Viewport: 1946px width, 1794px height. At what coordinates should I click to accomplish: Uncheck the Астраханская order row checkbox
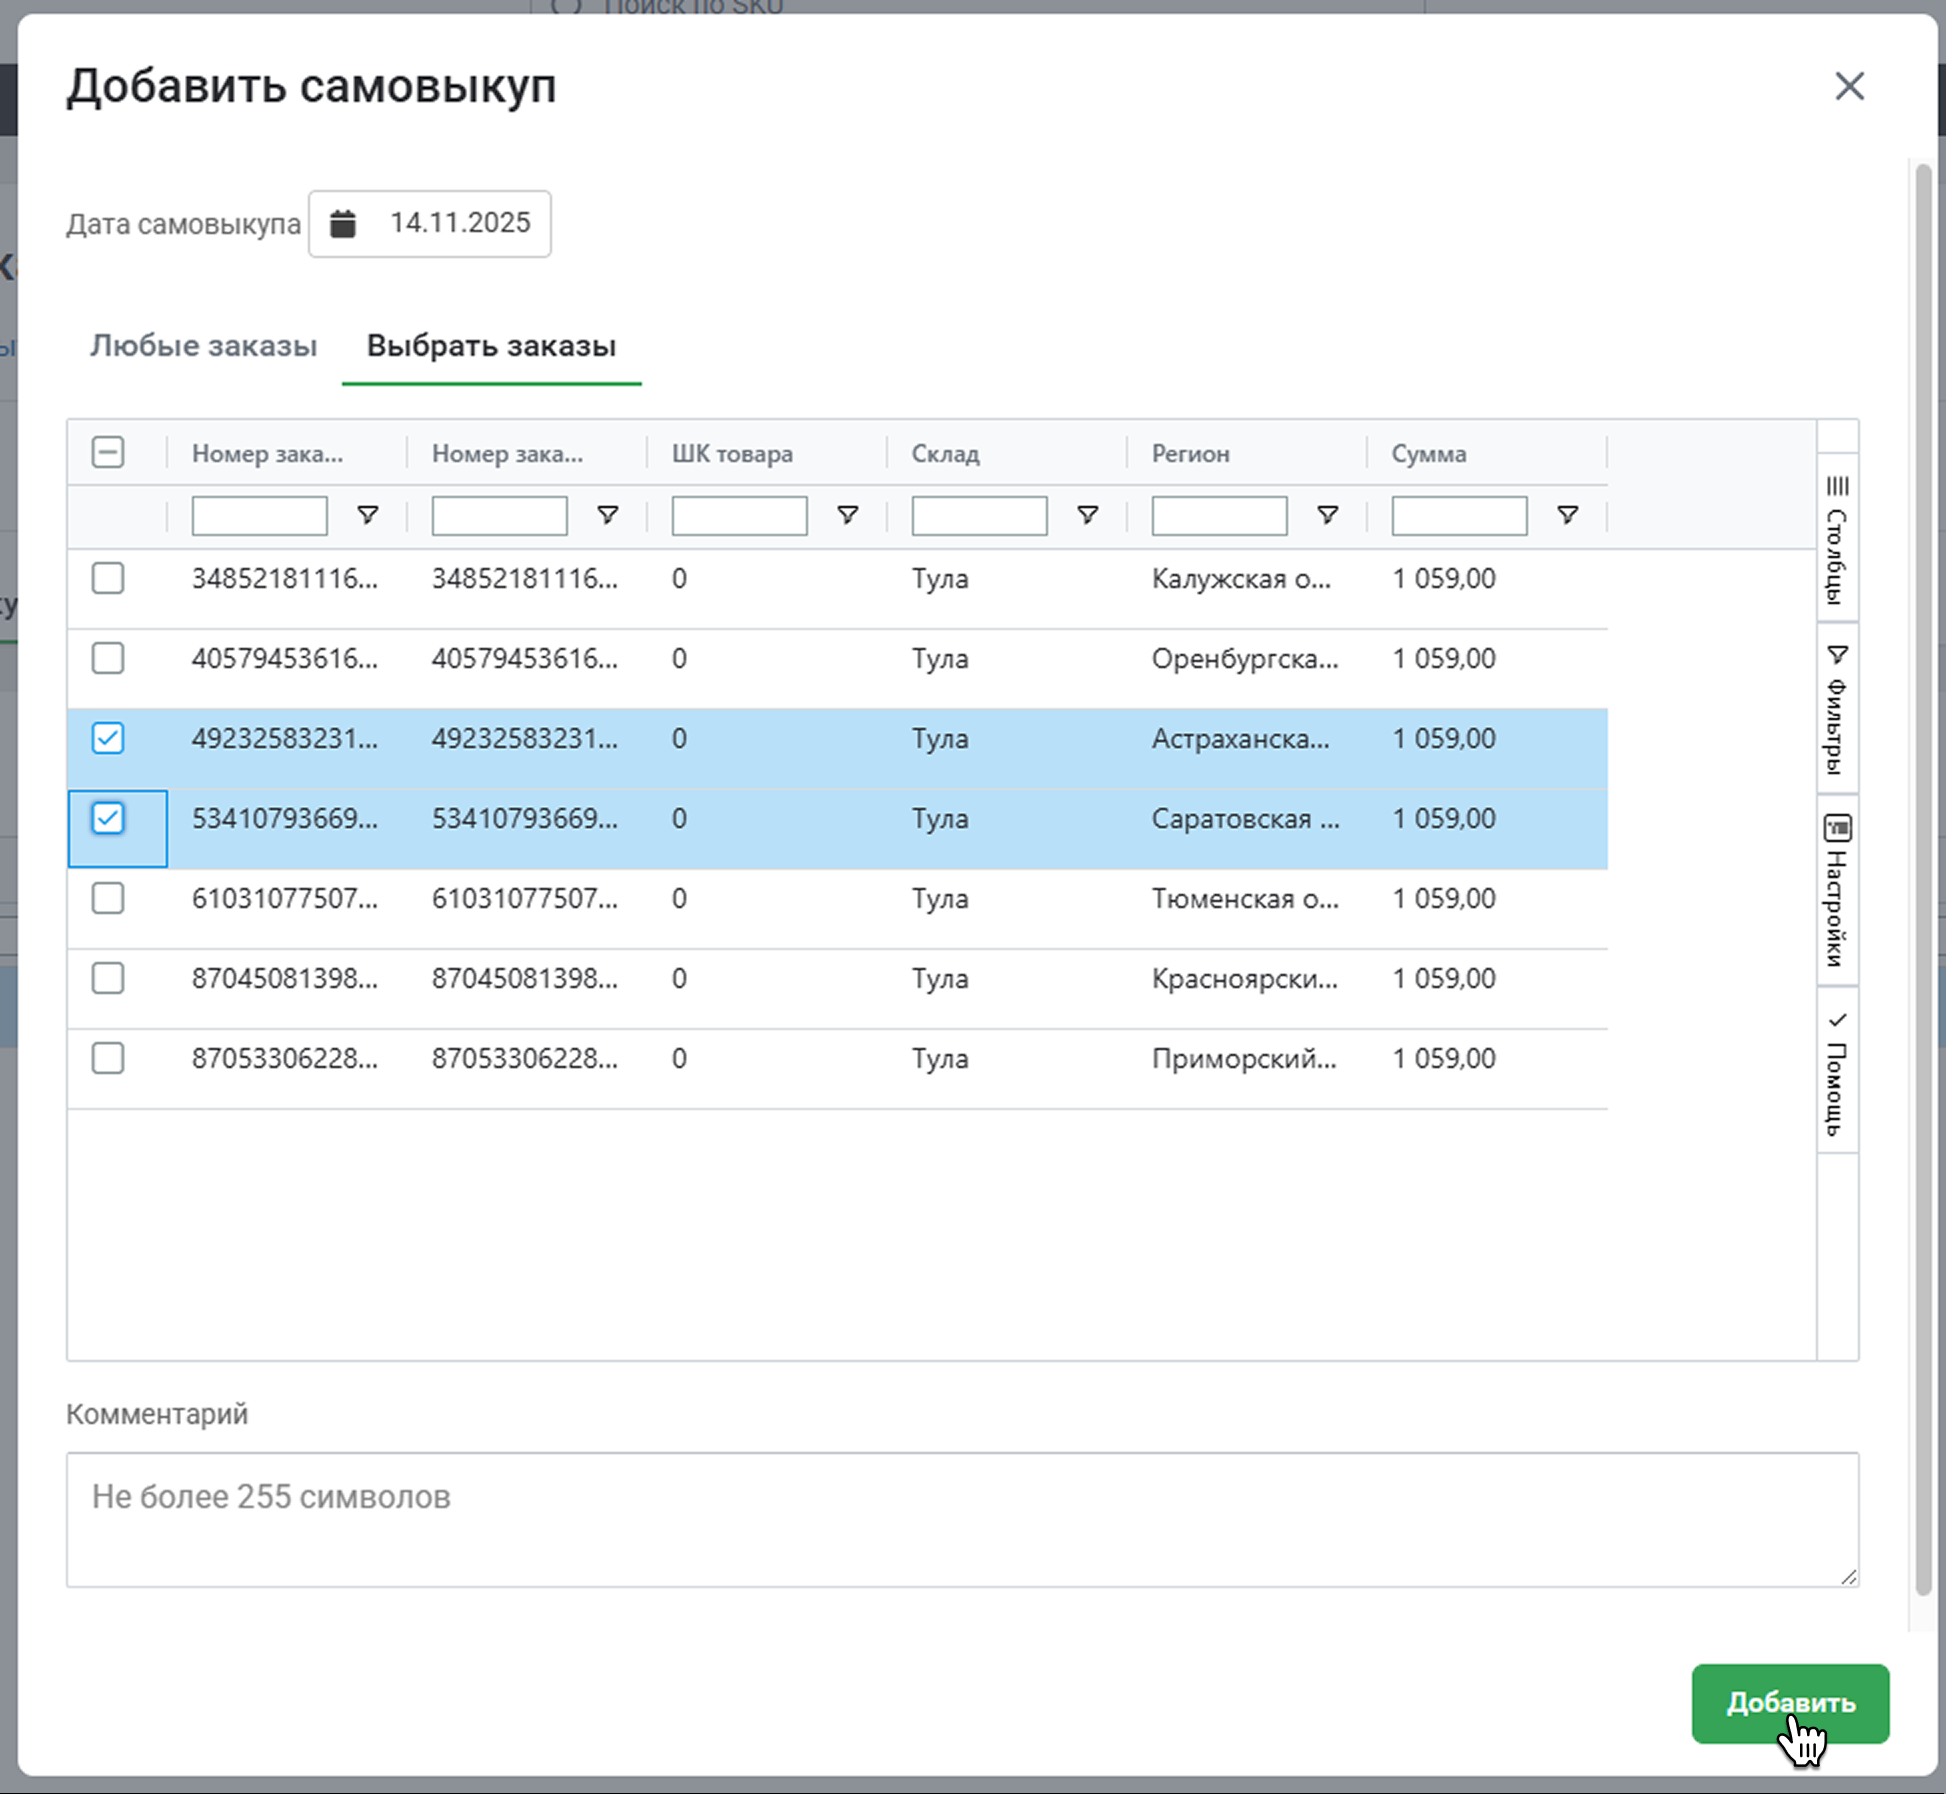click(108, 738)
